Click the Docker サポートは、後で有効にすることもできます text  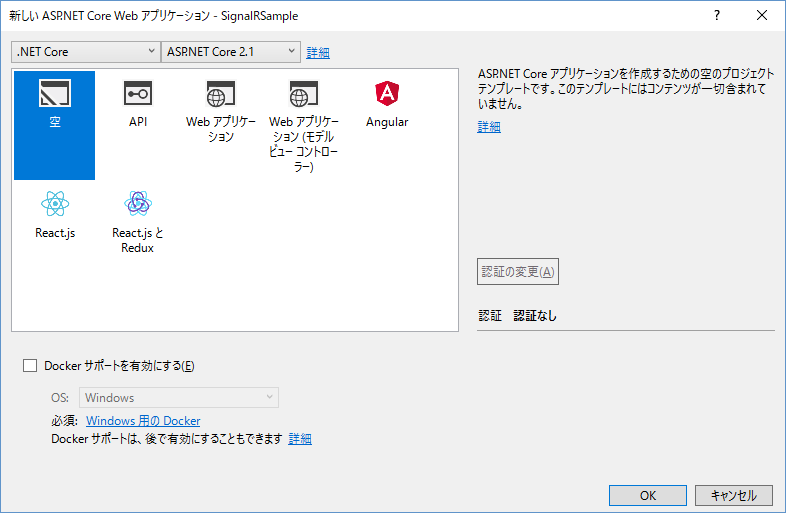pyautogui.click(x=167, y=439)
